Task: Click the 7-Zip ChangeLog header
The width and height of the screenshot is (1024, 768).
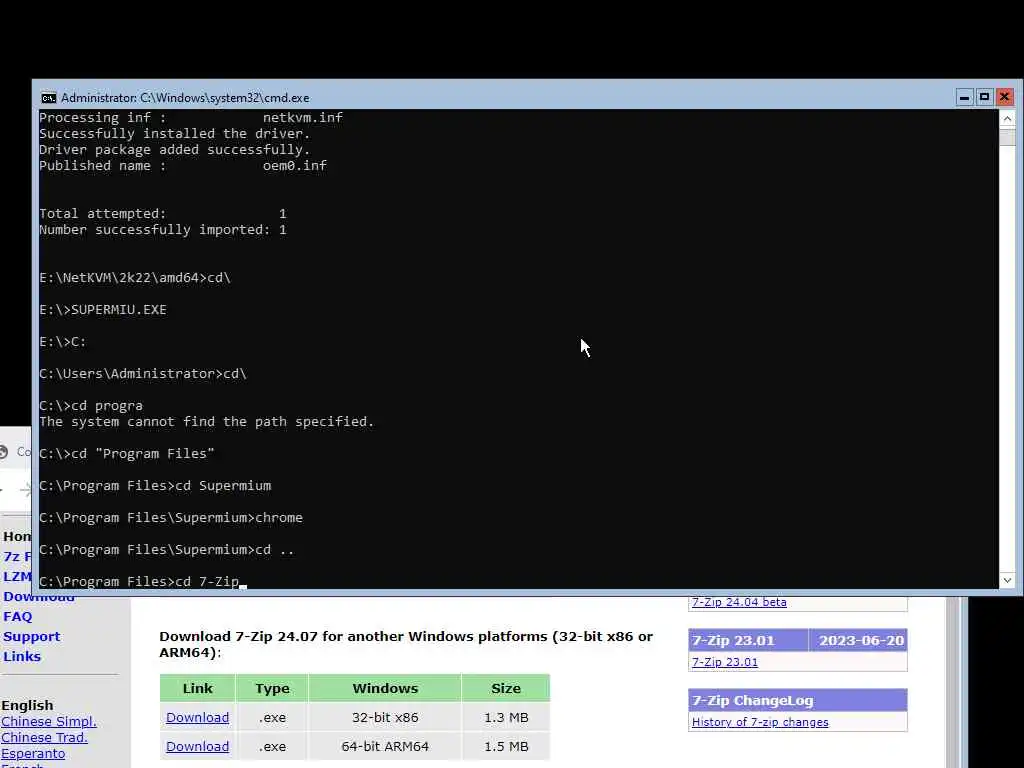Action: tap(797, 701)
